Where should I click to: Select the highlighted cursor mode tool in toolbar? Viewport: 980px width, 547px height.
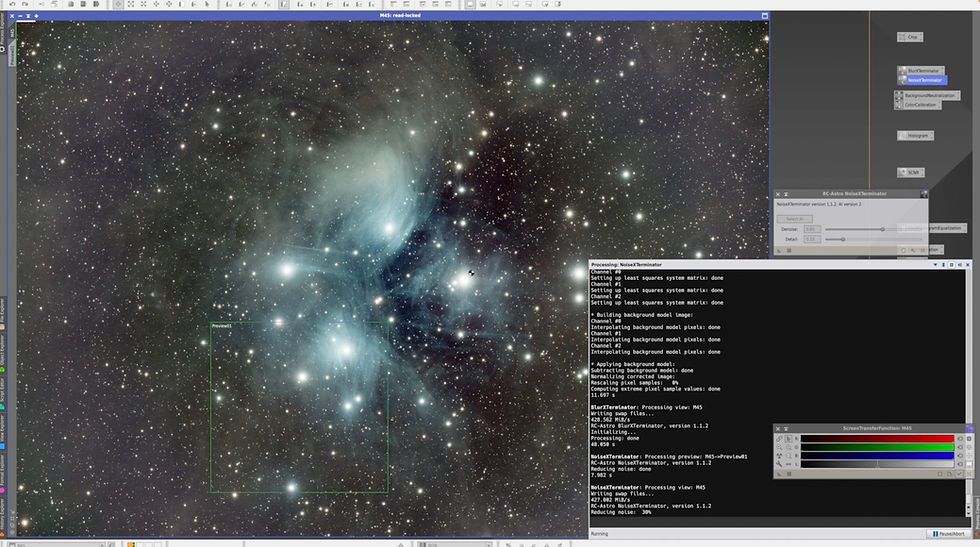(x=118, y=4)
